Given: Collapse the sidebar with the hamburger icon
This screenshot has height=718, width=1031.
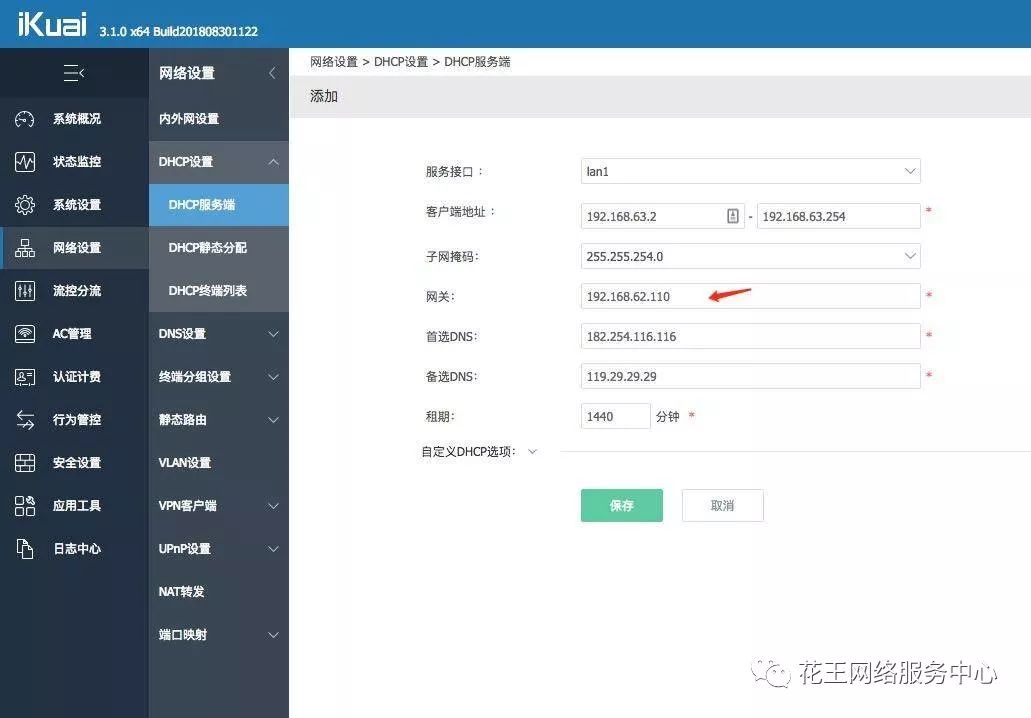Looking at the screenshot, I should (x=74, y=73).
